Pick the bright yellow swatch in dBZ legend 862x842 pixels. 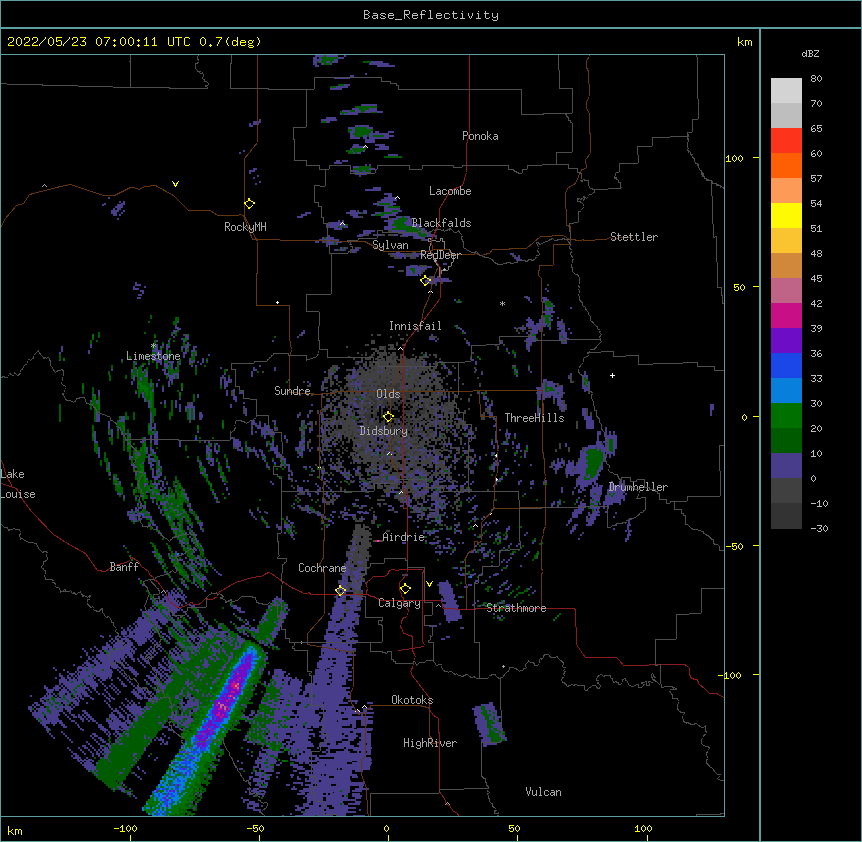(x=786, y=215)
